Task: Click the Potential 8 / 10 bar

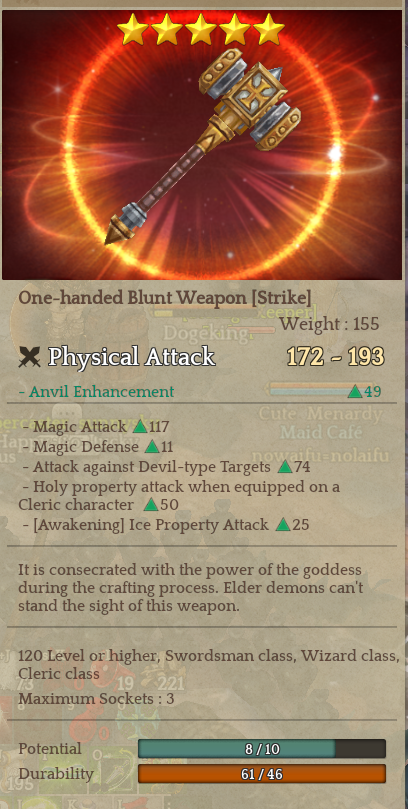Action: 262,749
